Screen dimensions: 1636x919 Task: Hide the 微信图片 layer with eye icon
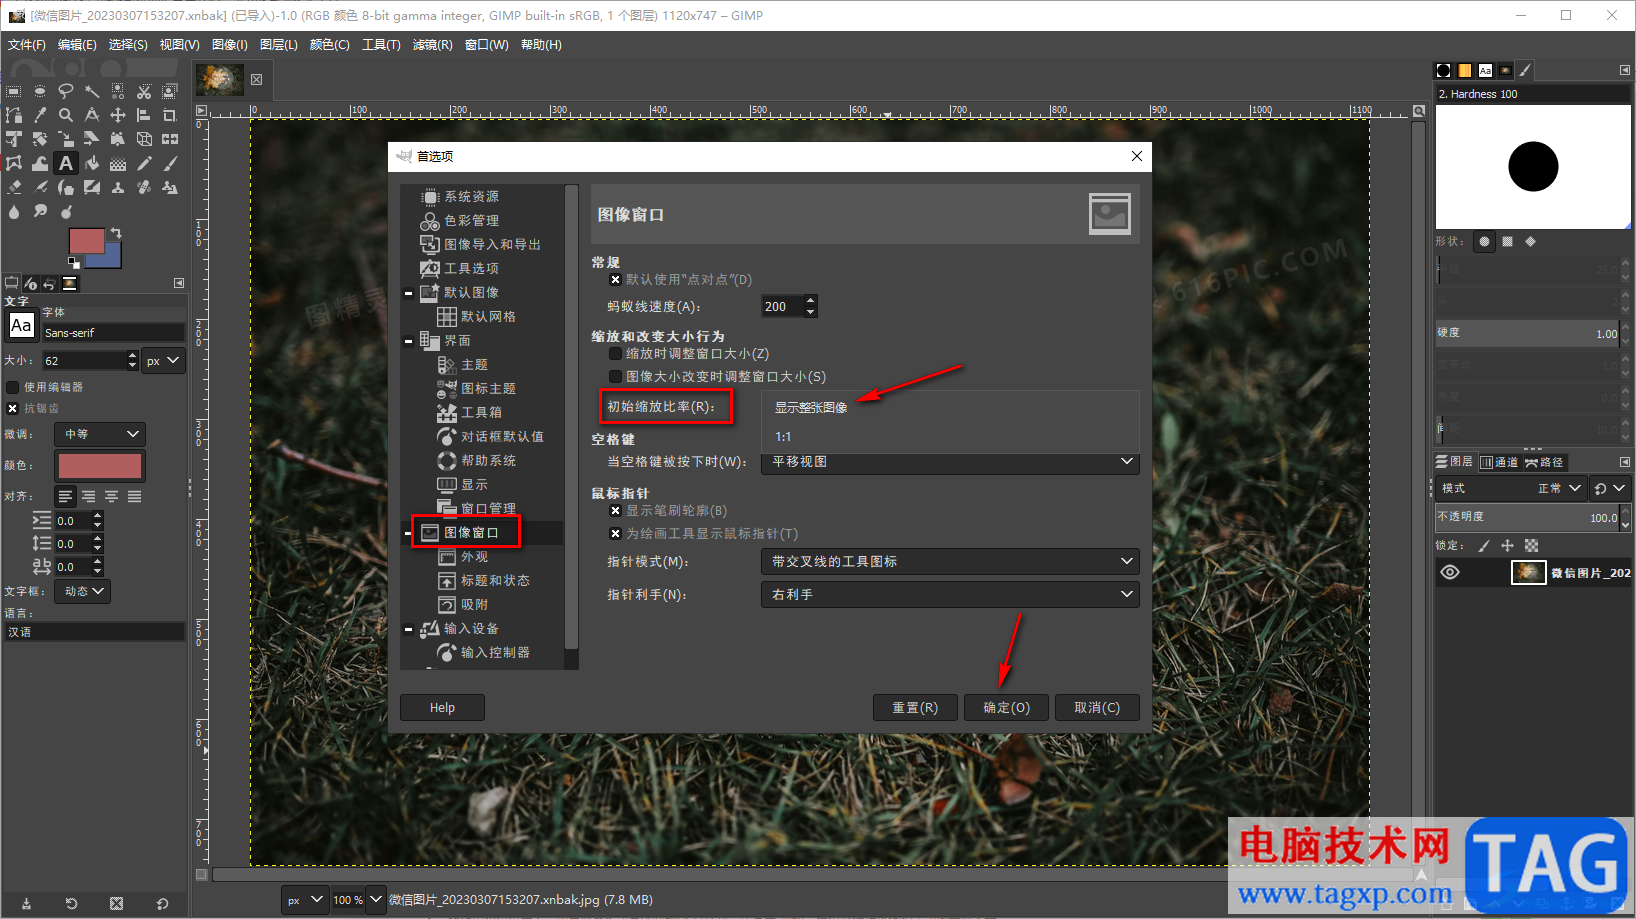pyautogui.click(x=1450, y=572)
